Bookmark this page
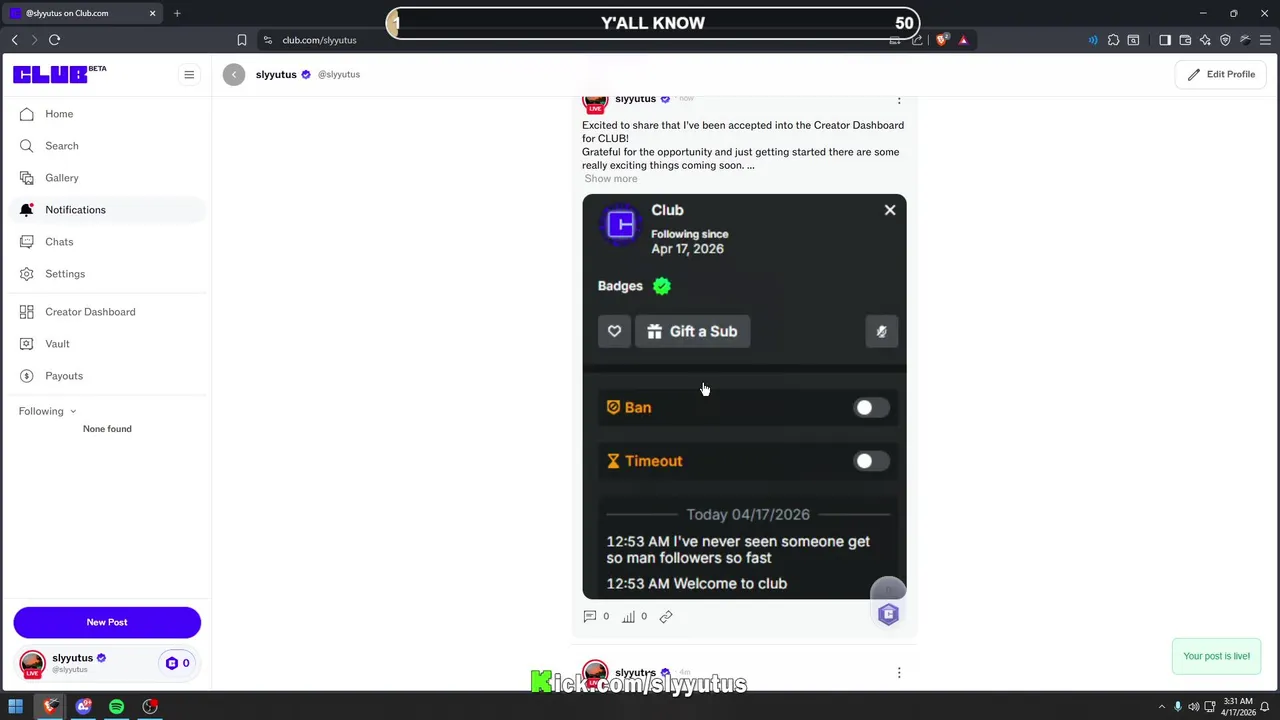Screen dimensions: 1280x720 242,40
